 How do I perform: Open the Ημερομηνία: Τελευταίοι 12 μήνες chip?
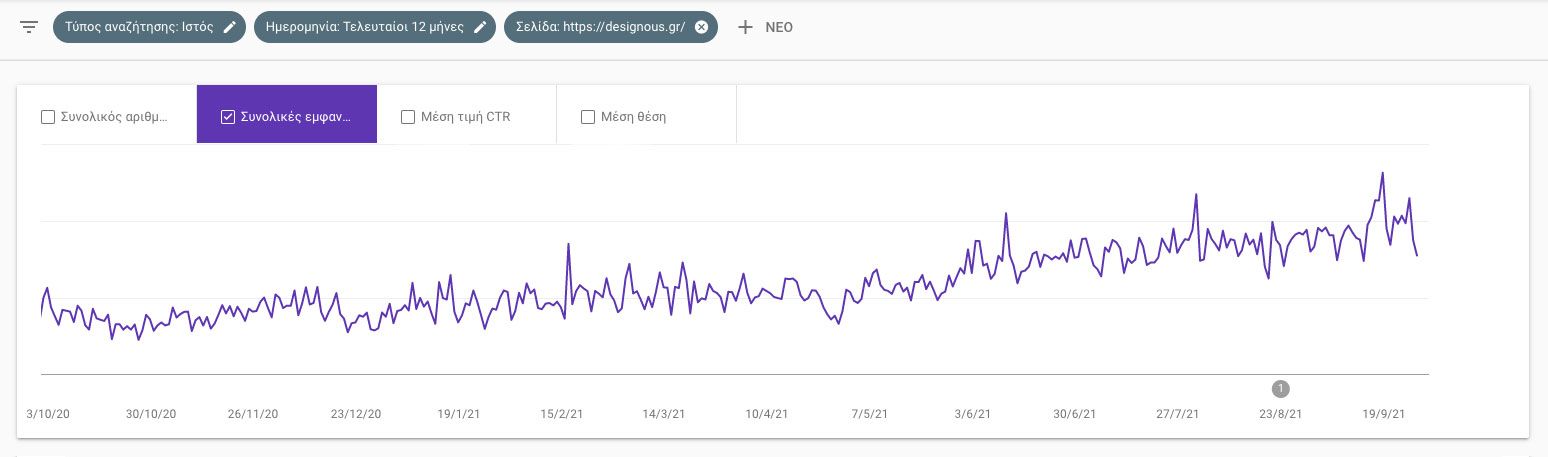(362, 27)
